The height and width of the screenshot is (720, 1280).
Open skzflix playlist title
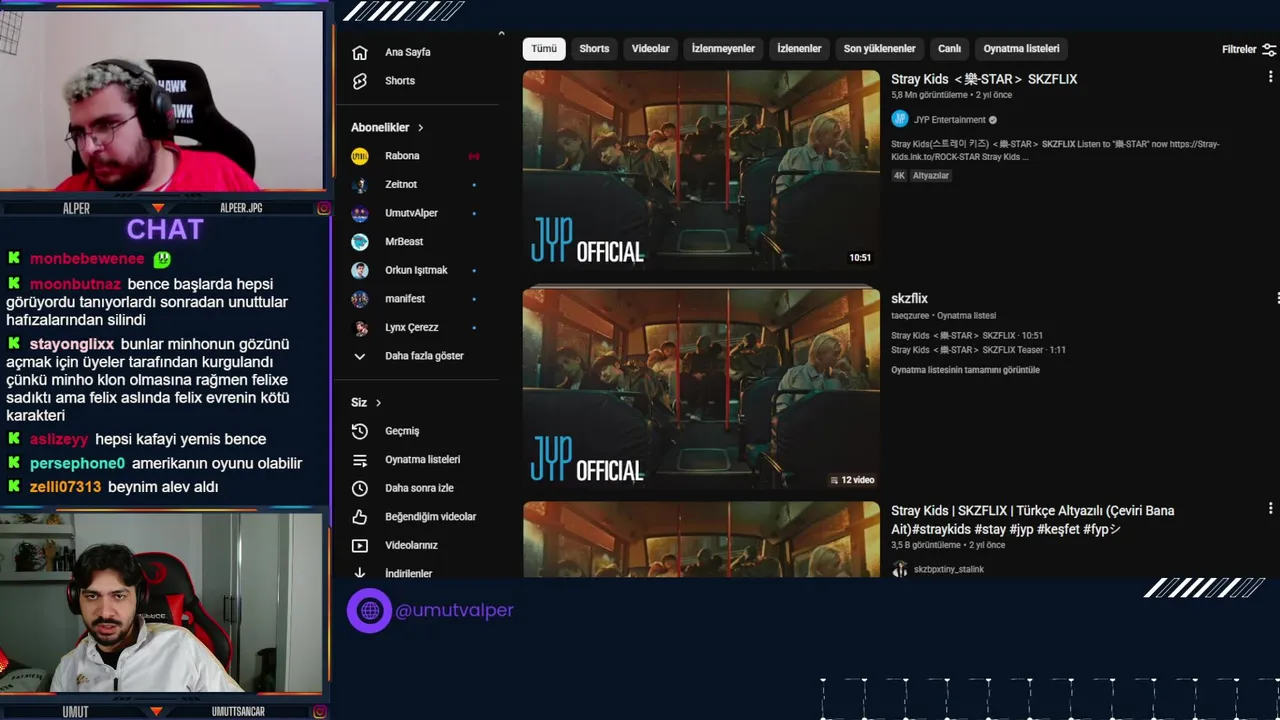point(909,298)
